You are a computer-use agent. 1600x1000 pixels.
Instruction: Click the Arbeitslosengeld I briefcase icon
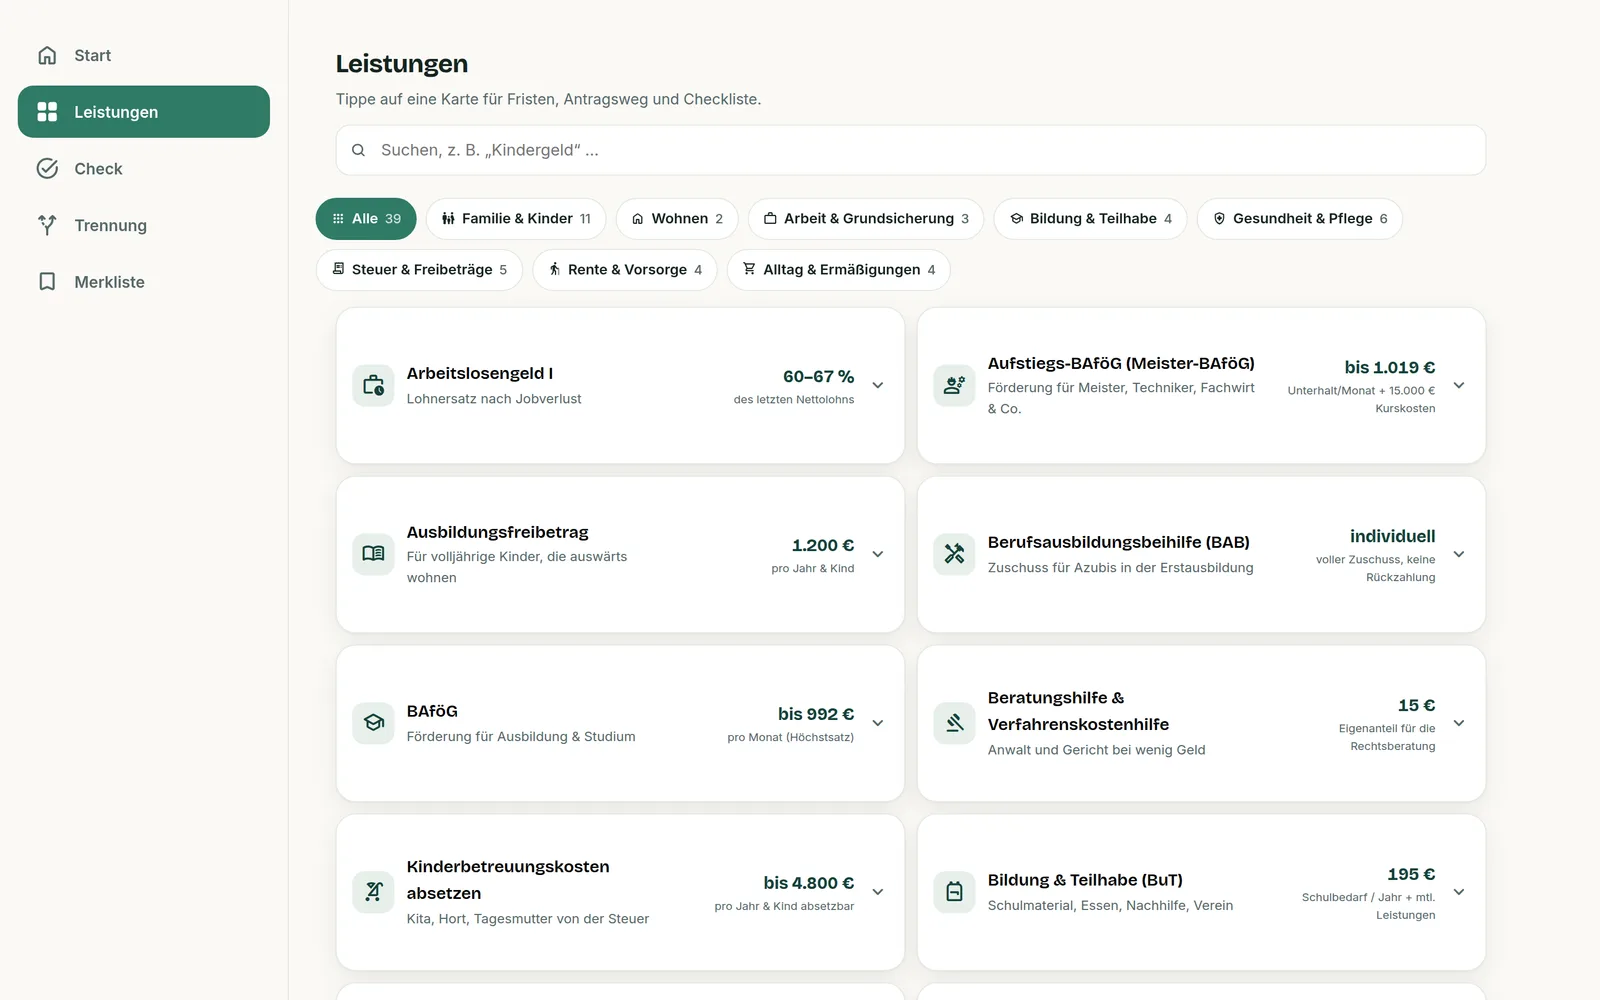[x=373, y=385]
